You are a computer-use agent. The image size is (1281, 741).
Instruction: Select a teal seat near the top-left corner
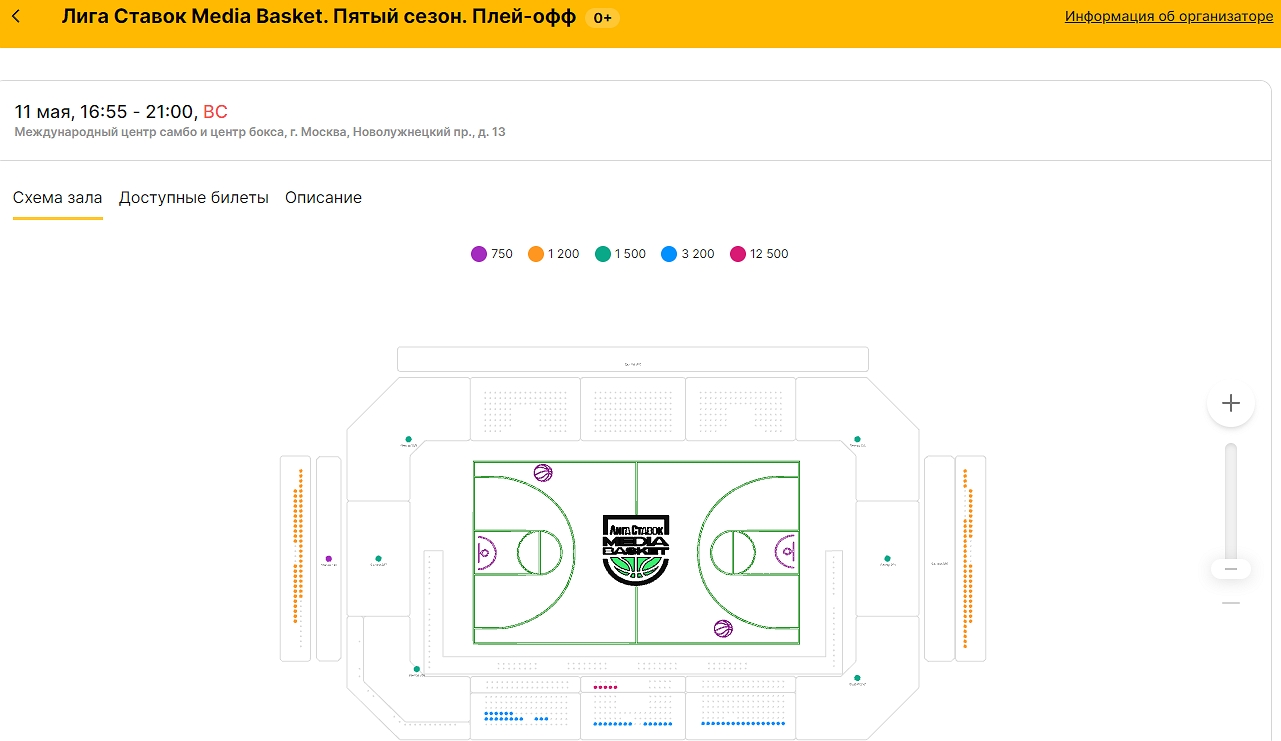tap(407, 438)
